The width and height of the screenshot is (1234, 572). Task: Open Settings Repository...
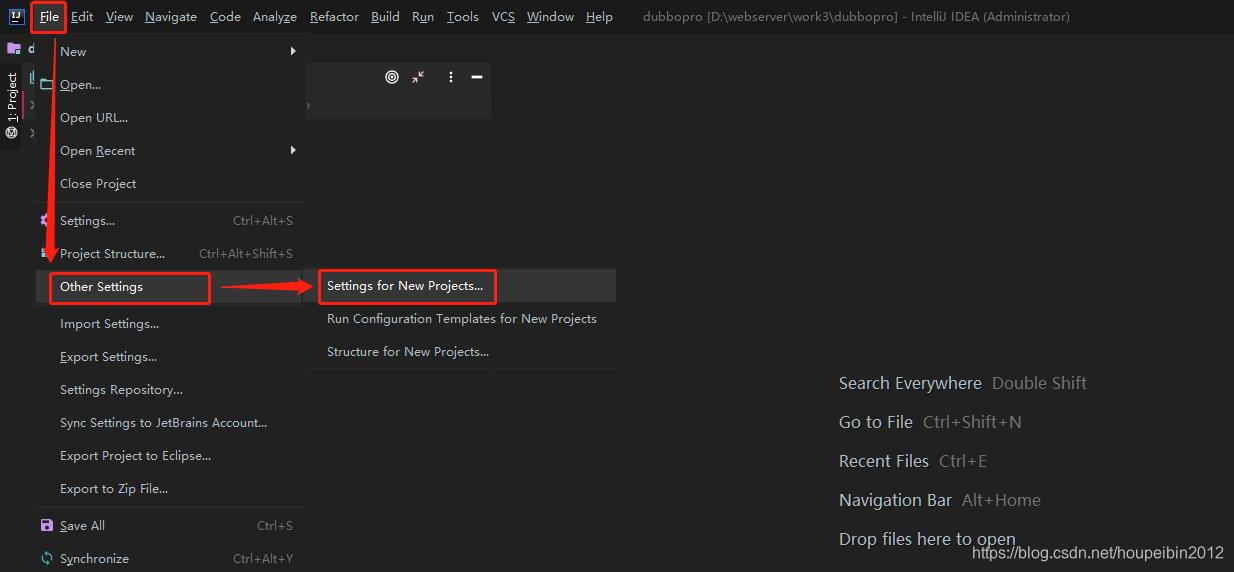click(170, 390)
